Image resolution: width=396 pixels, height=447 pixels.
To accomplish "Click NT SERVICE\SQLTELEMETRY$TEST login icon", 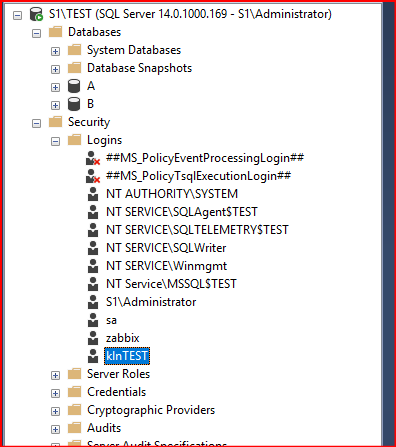I will coord(93,230).
